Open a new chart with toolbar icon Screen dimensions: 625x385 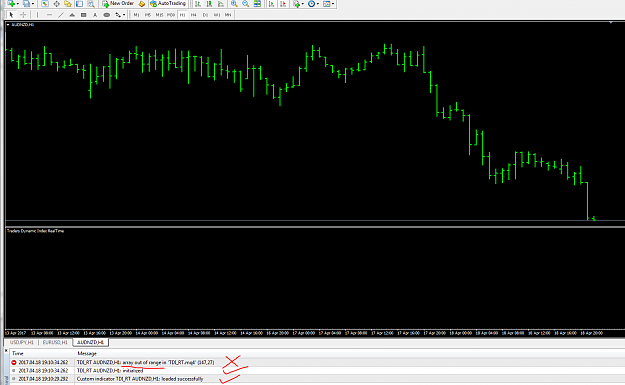pyautogui.click(x=11, y=4)
